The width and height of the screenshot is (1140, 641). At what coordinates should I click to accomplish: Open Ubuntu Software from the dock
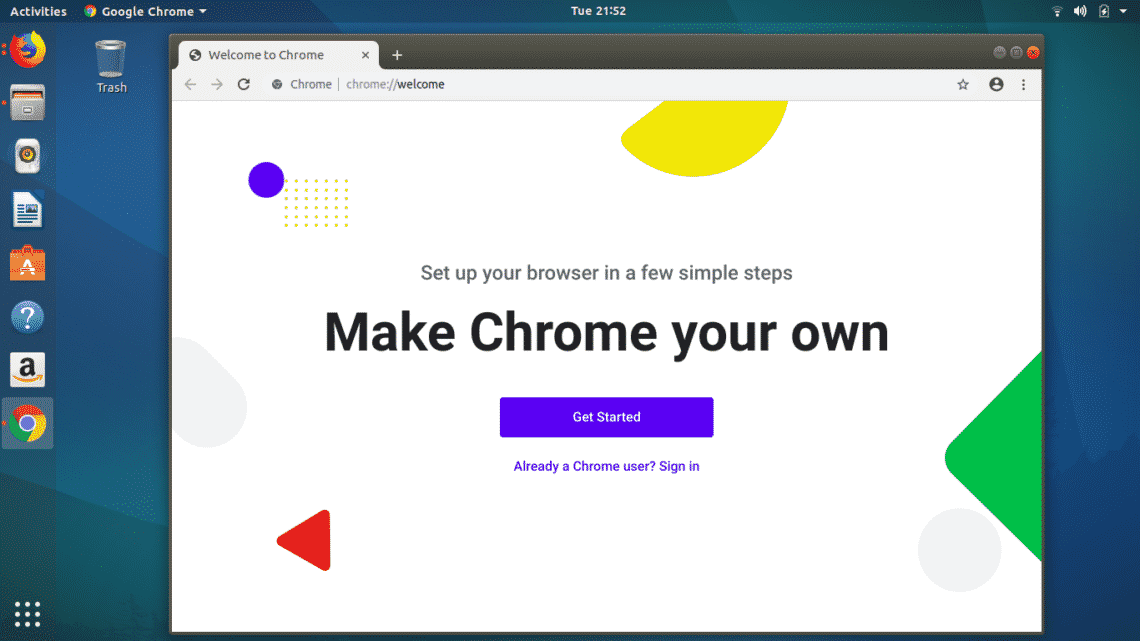[x=28, y=263]
